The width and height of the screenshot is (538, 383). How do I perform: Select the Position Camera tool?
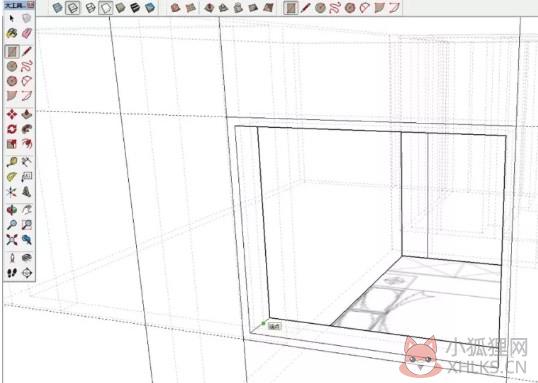pyautogui.click(x=12, y=258)
